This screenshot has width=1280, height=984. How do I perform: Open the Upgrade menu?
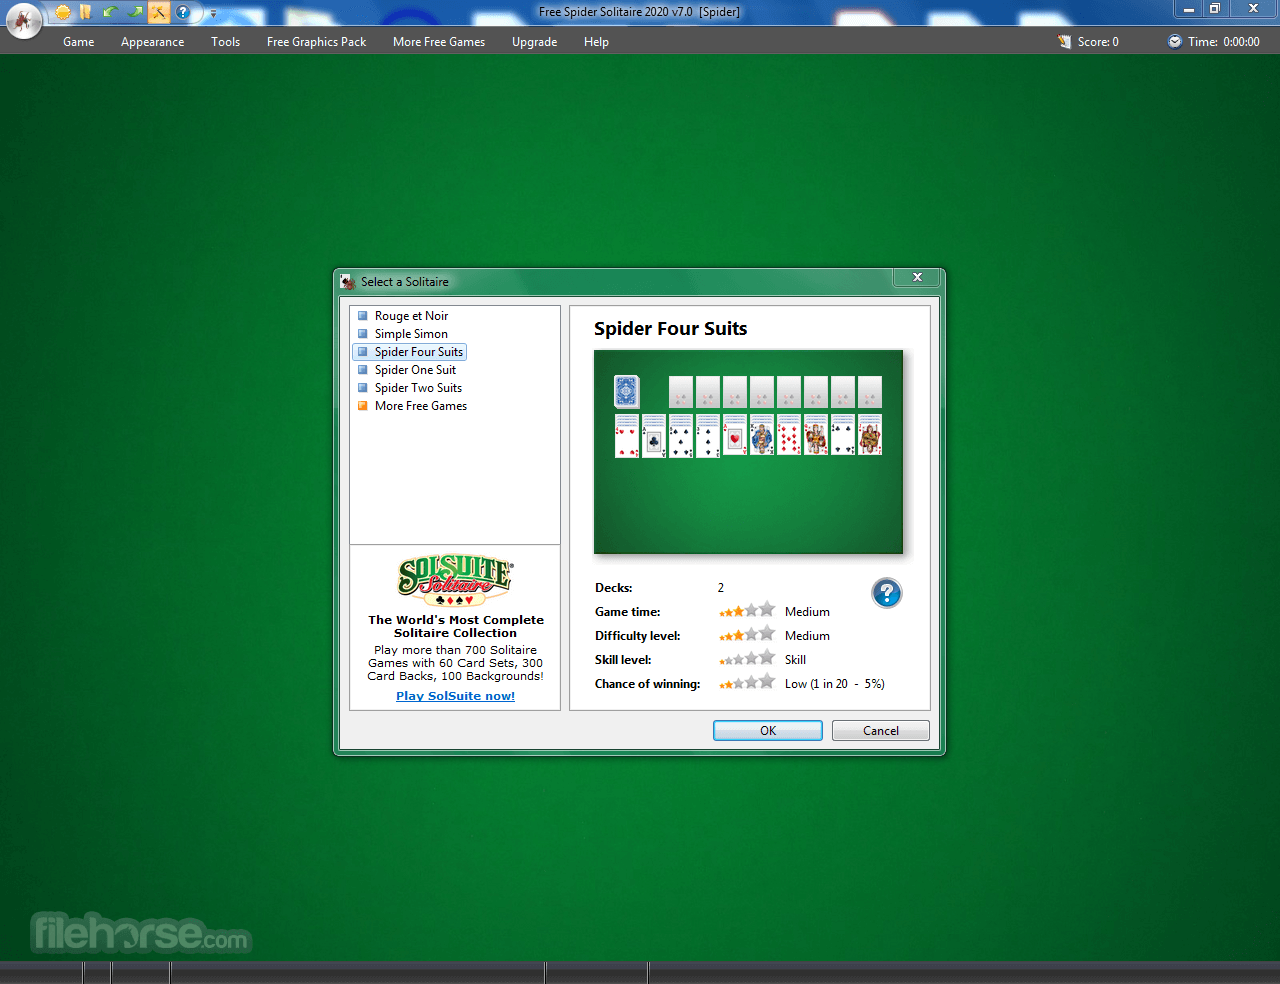point(535,42)
